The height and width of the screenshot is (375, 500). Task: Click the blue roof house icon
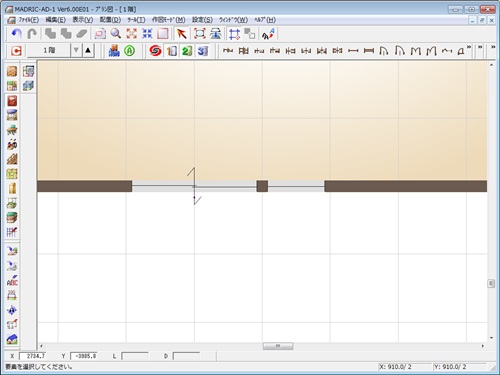pos(12,339)
